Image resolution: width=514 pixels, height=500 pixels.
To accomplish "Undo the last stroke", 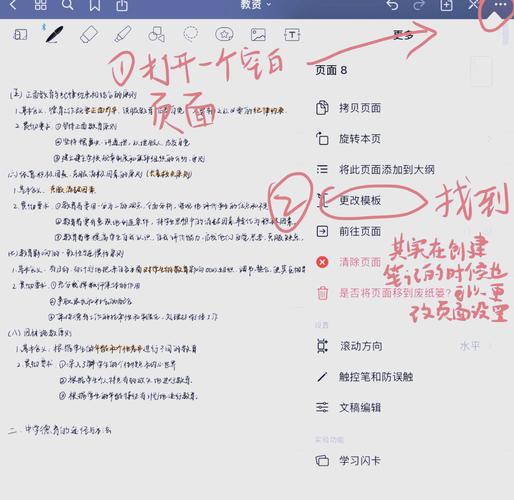I will click(392, 5).
